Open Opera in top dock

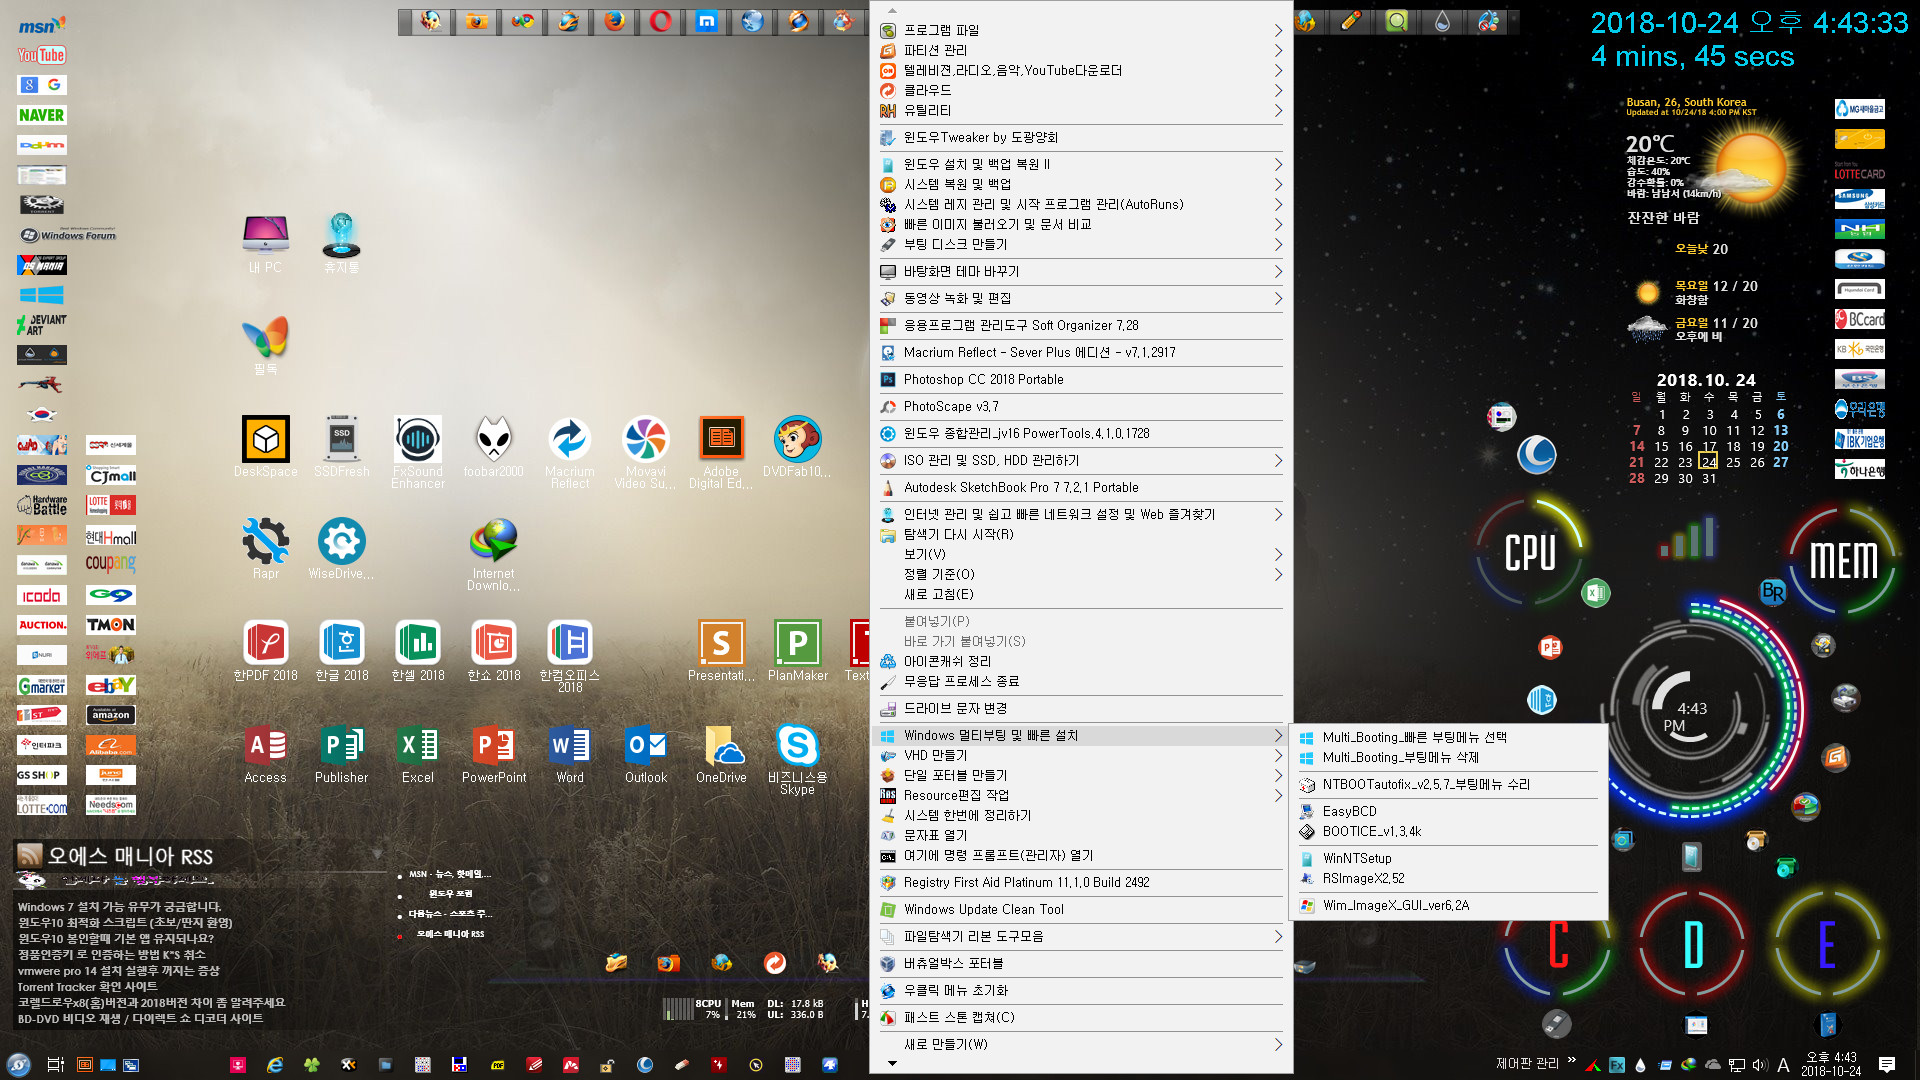[x=660, y=21]
